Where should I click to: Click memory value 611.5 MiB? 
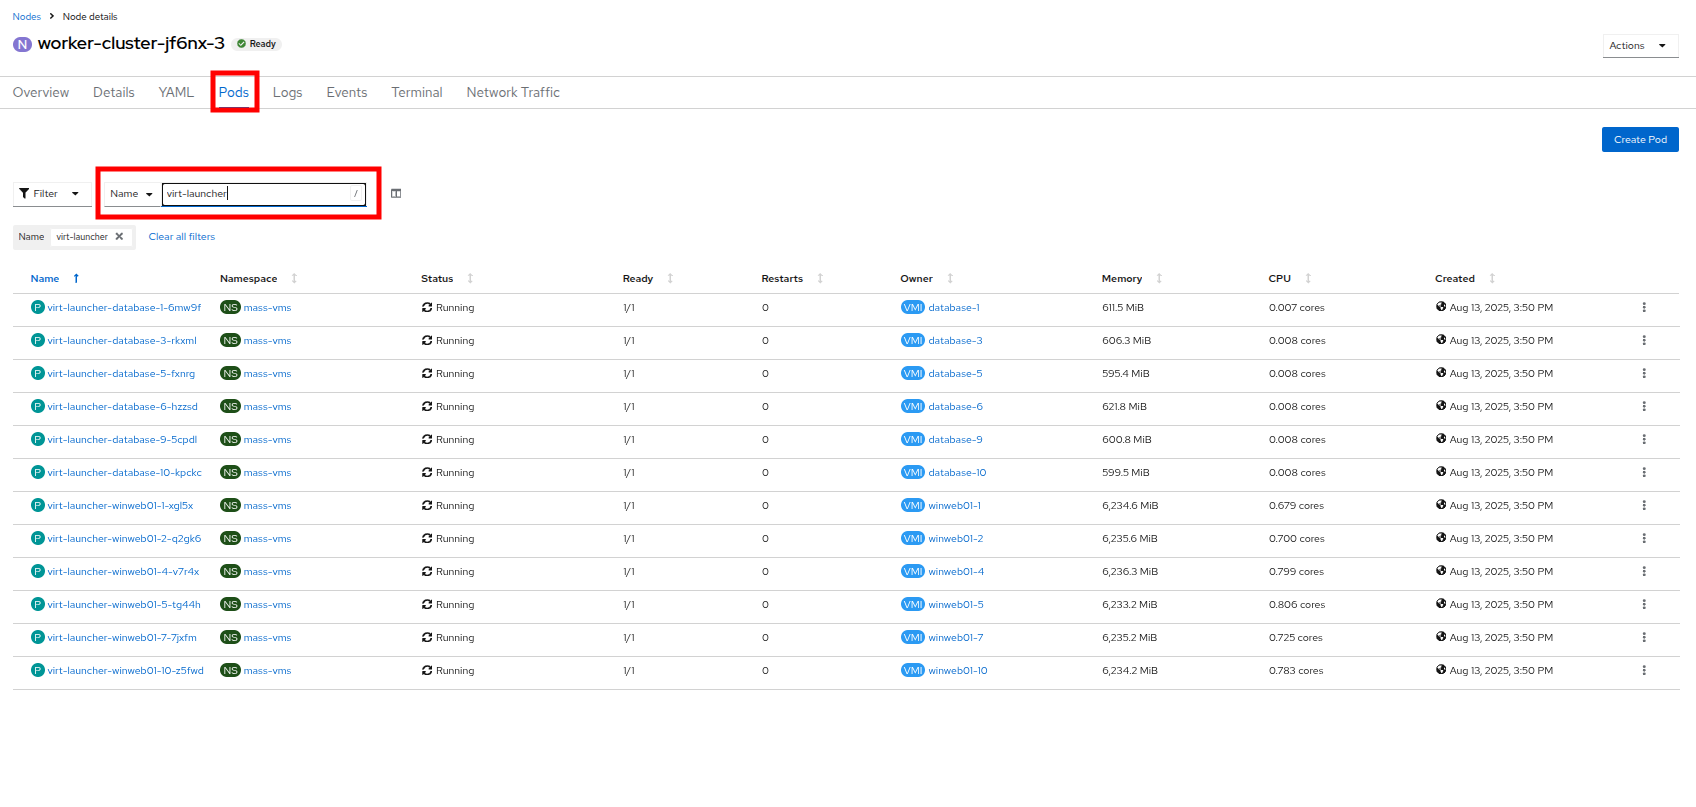[x=1123, y=308]
